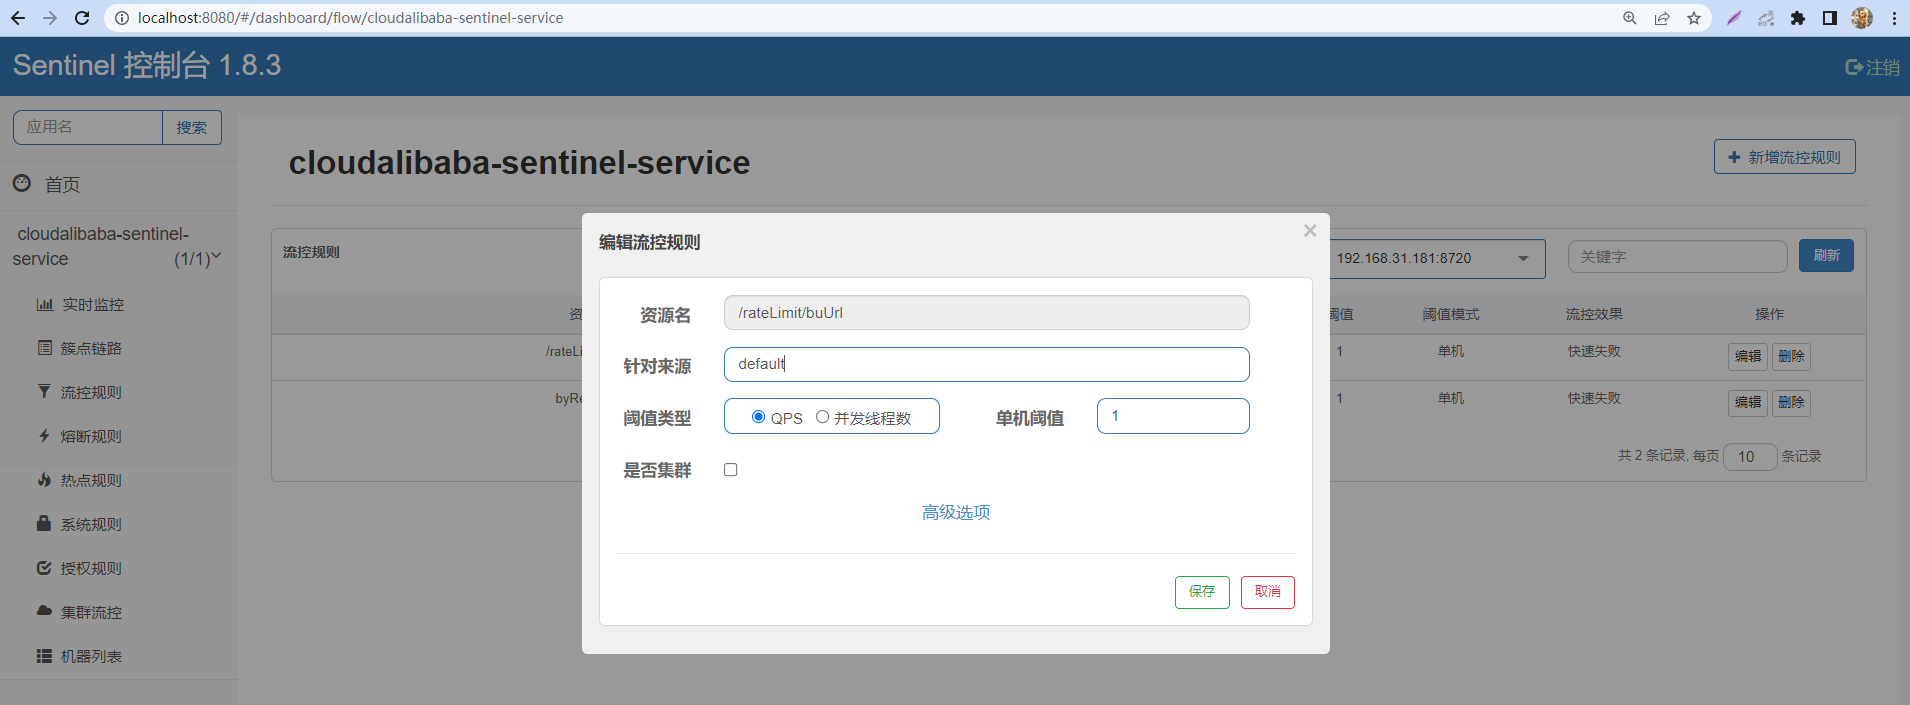Viewport: 1910px width, 705px height.
Task: Click the lightning icon beside 熔断规则
Action: pyautogui.click(x=44, y=435)
